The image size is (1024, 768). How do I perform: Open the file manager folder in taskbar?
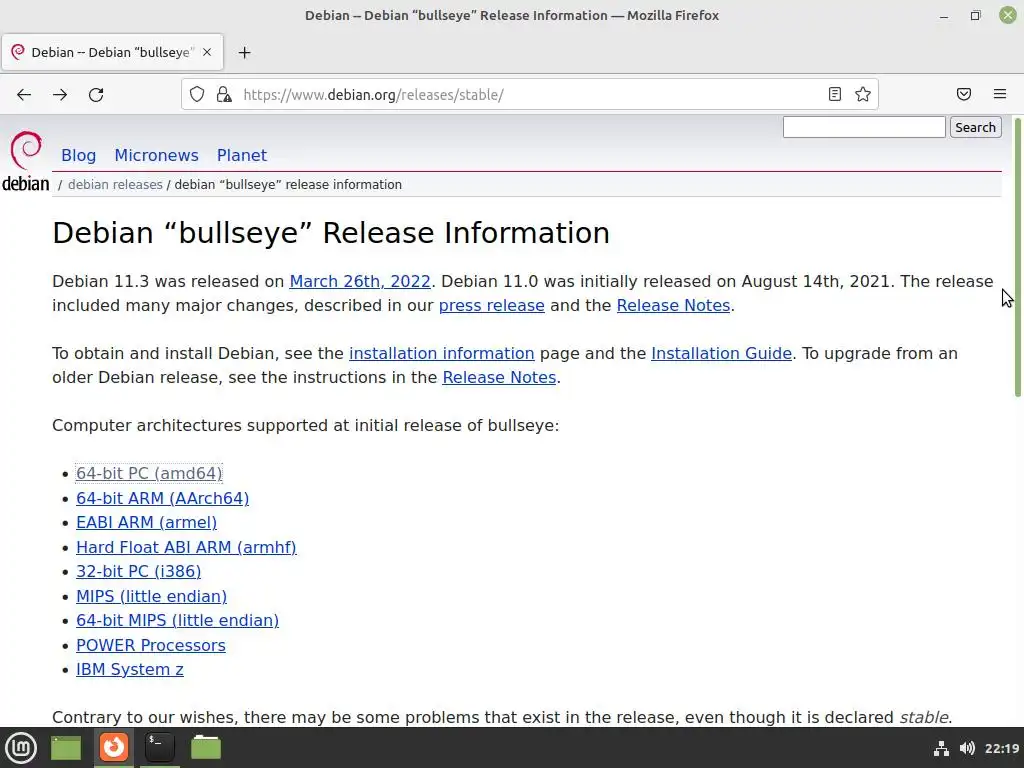point(206,747)
